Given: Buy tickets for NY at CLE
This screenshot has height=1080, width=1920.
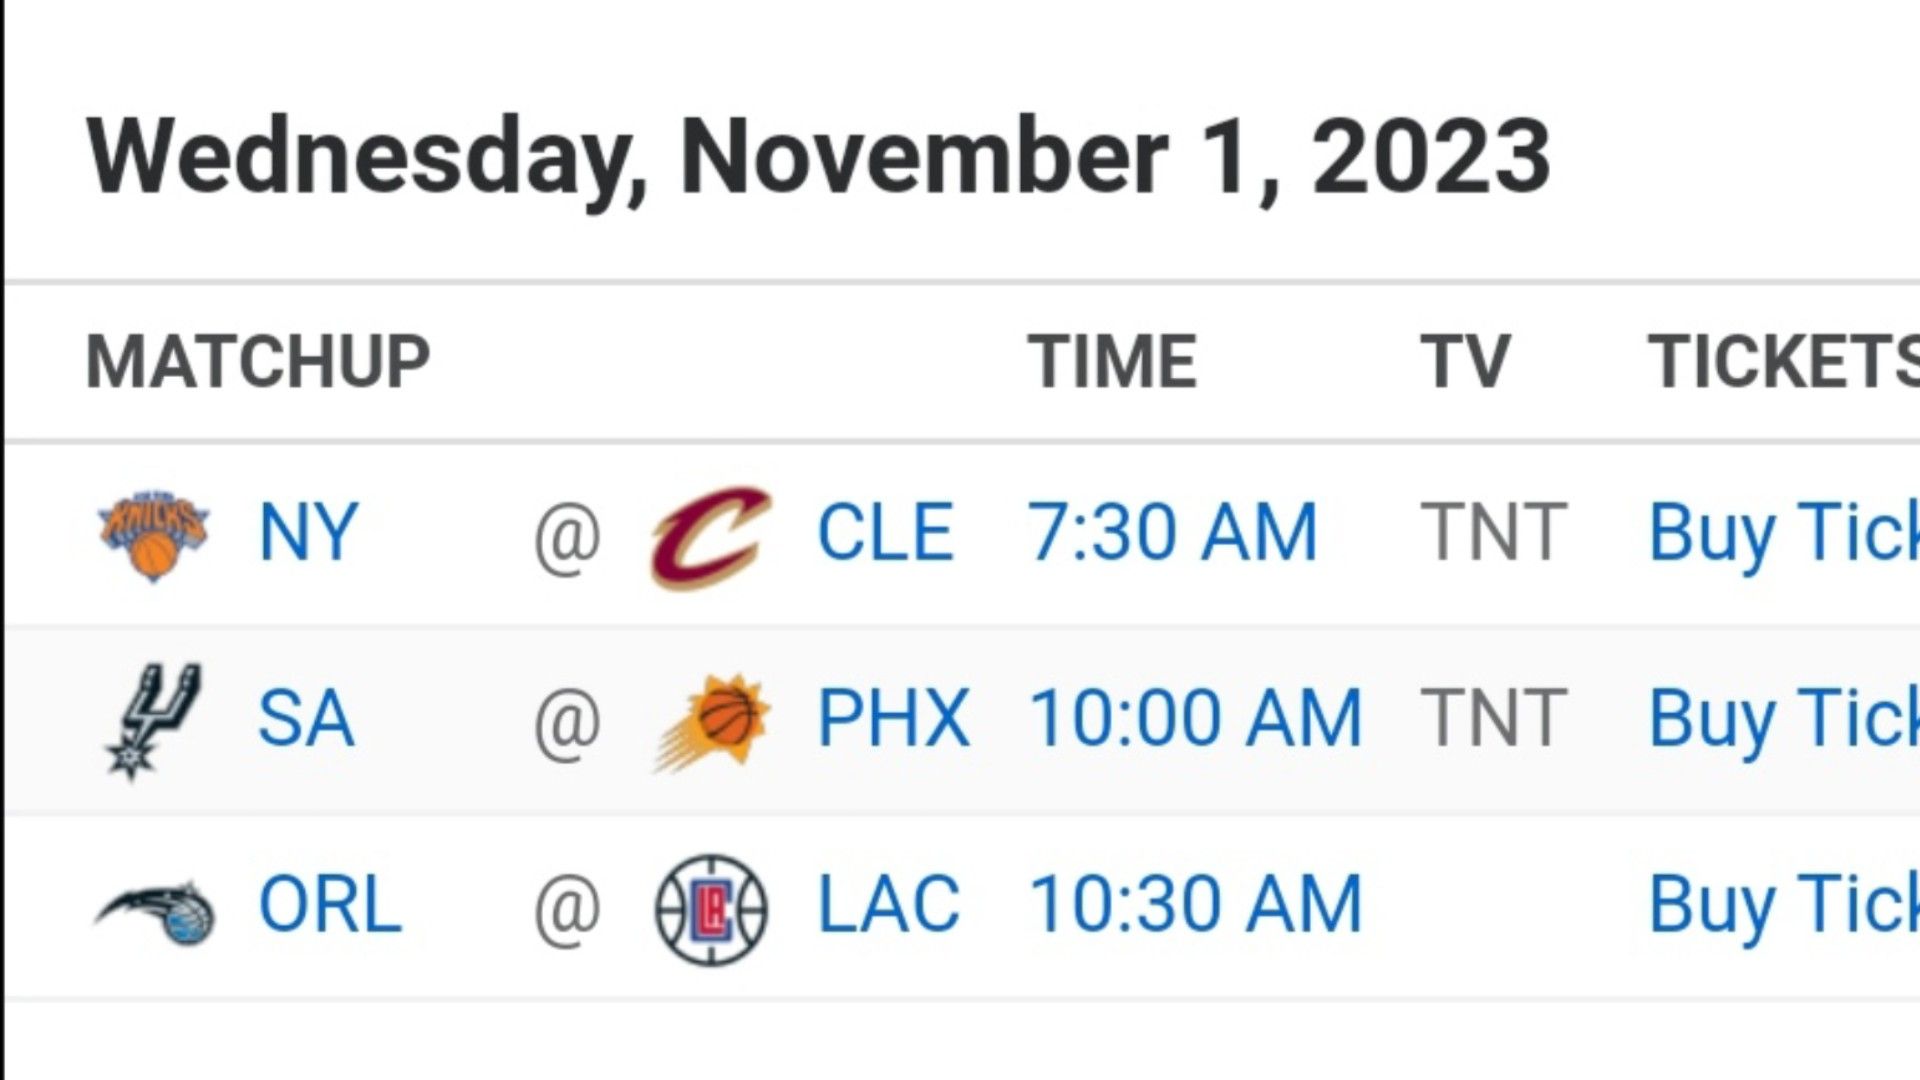Looking at the screenshot, I should coord(1784,535).
